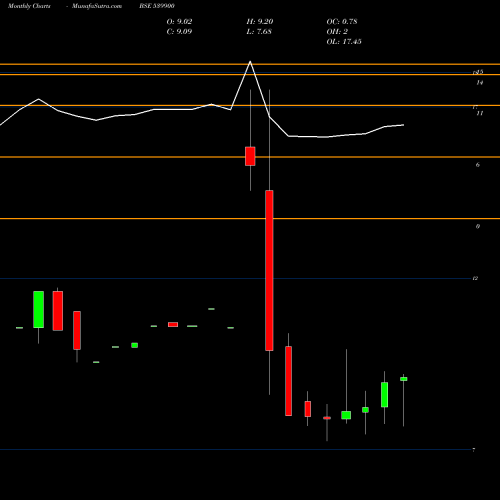
Task: Click the 'OH: 2' reading
Action: click(x=337, y=32)
